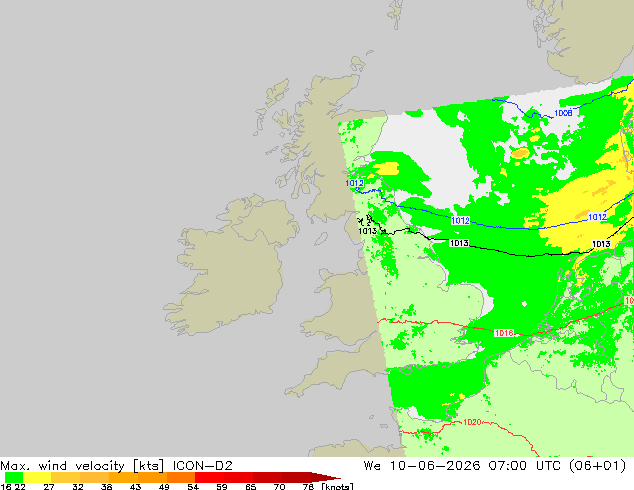Viewport: 634px width, 490px height.
Task: Click the red "1016" isobar label
Action: pyautogui.click(x=504, y=333)
